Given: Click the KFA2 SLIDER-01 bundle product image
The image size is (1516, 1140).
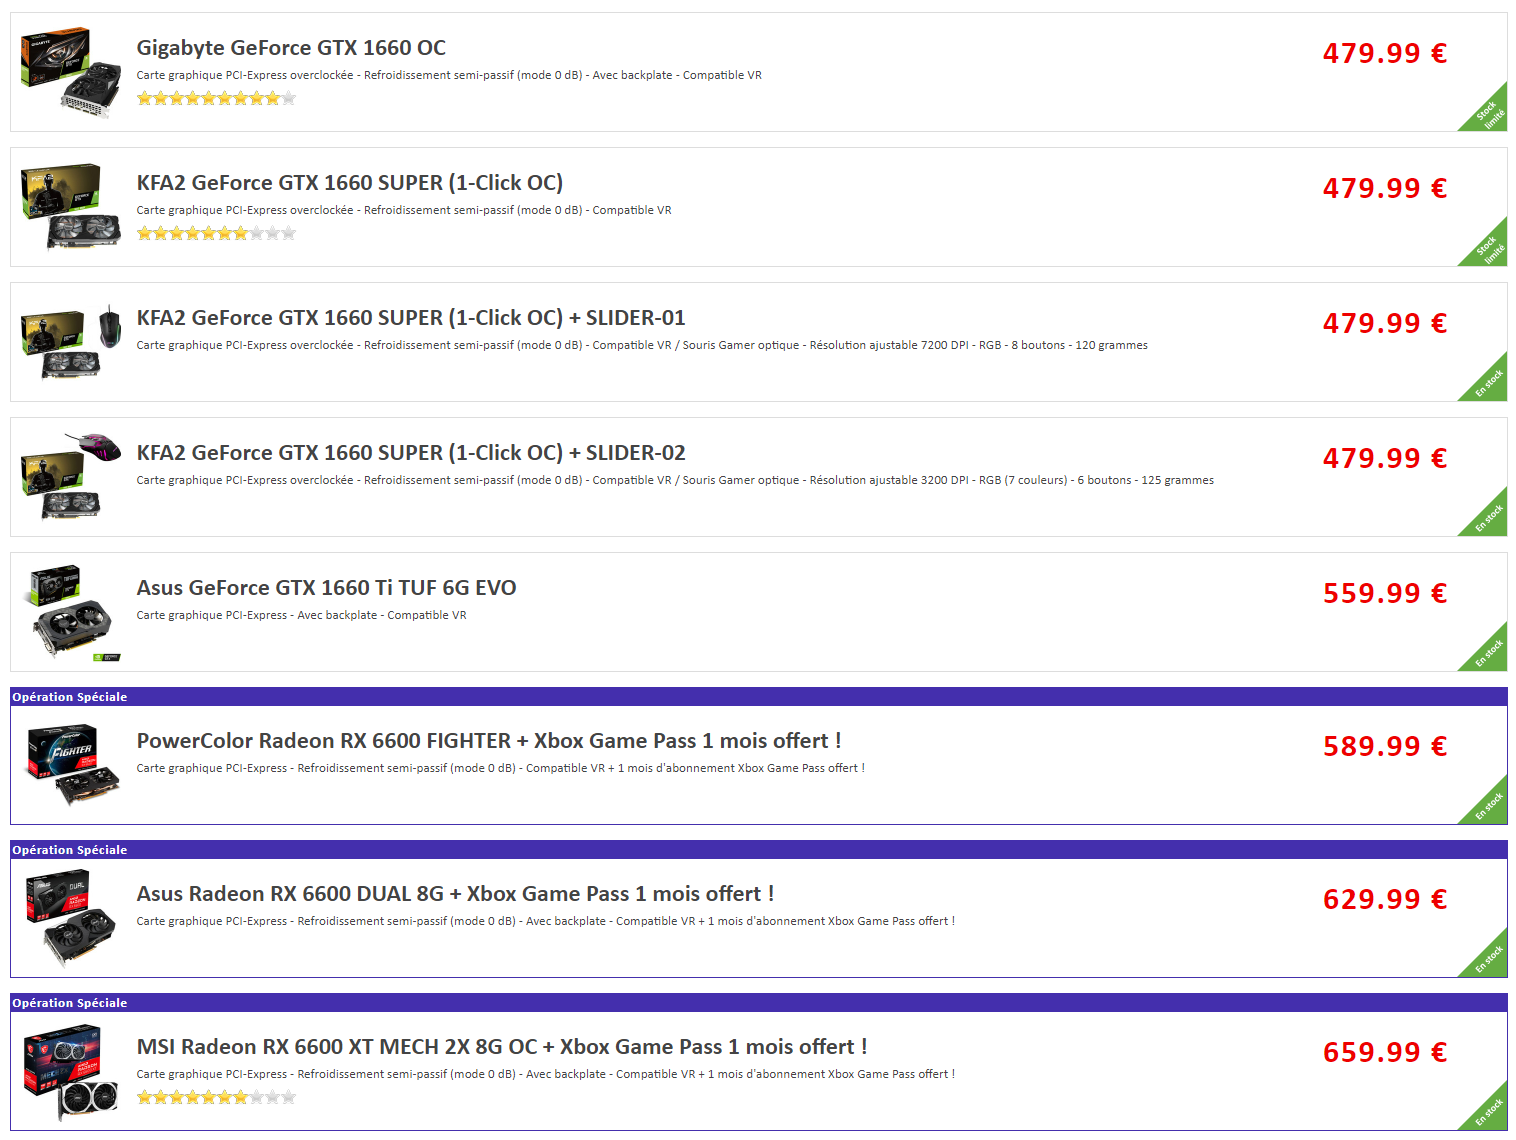Looking at the screenshot, I should (x=71, y=342).
